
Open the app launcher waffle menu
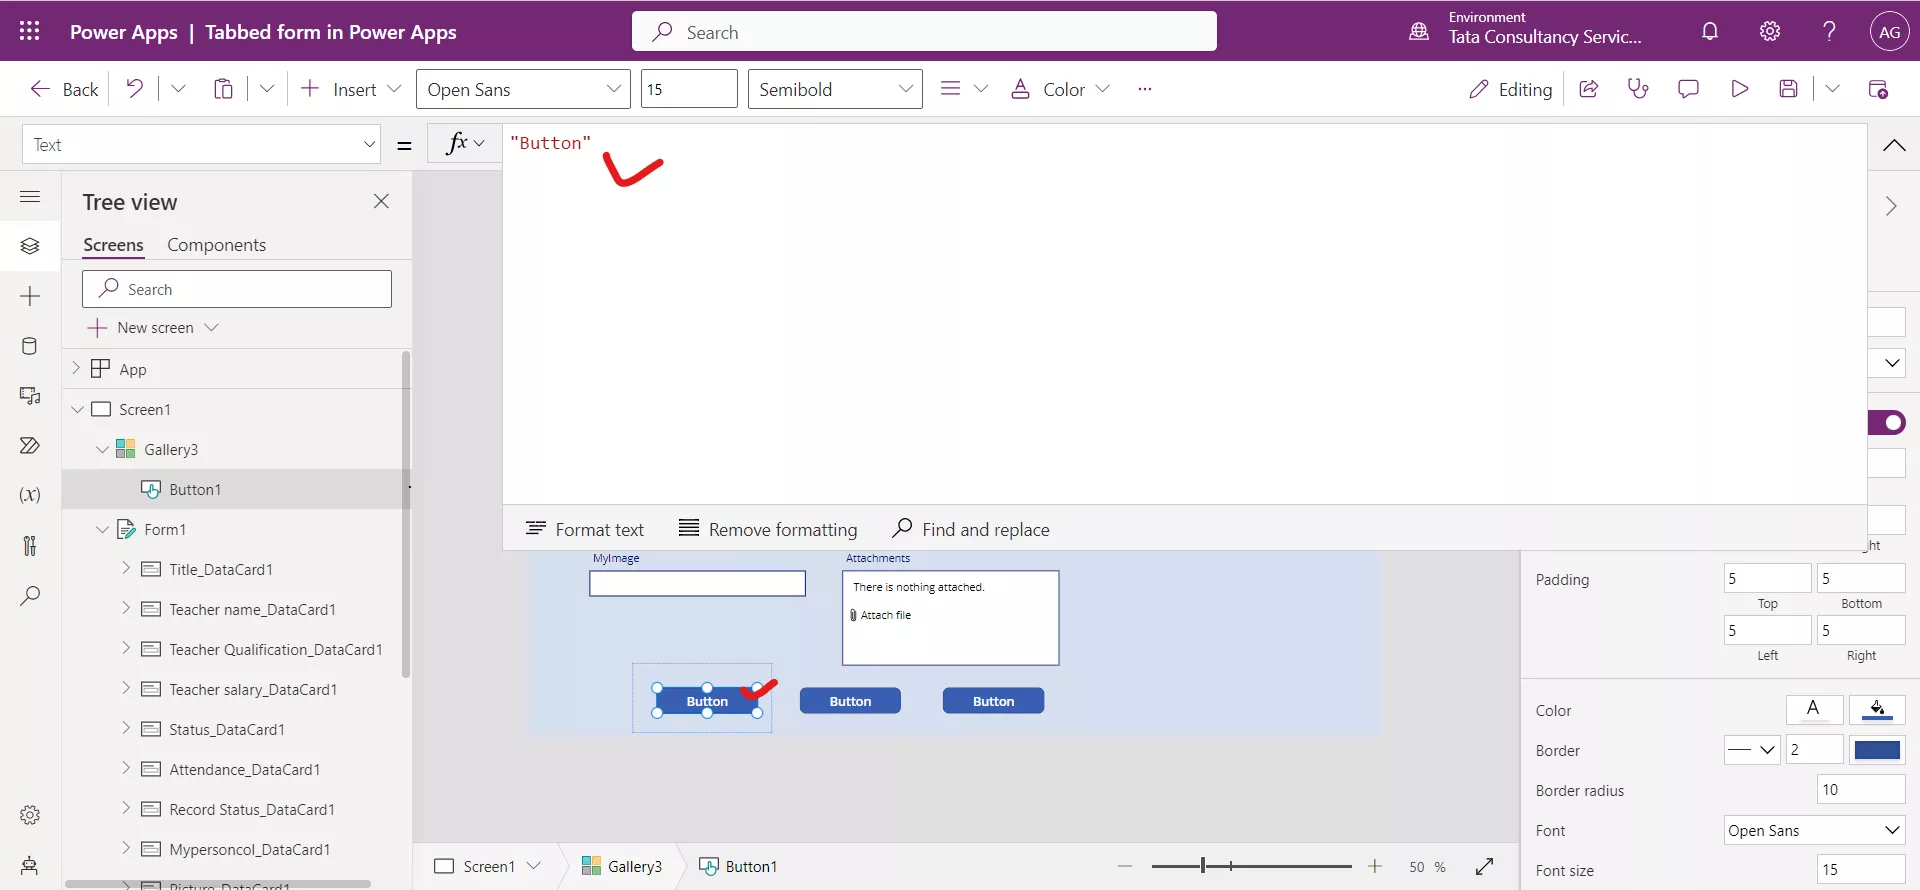click(x=30, y=31)
